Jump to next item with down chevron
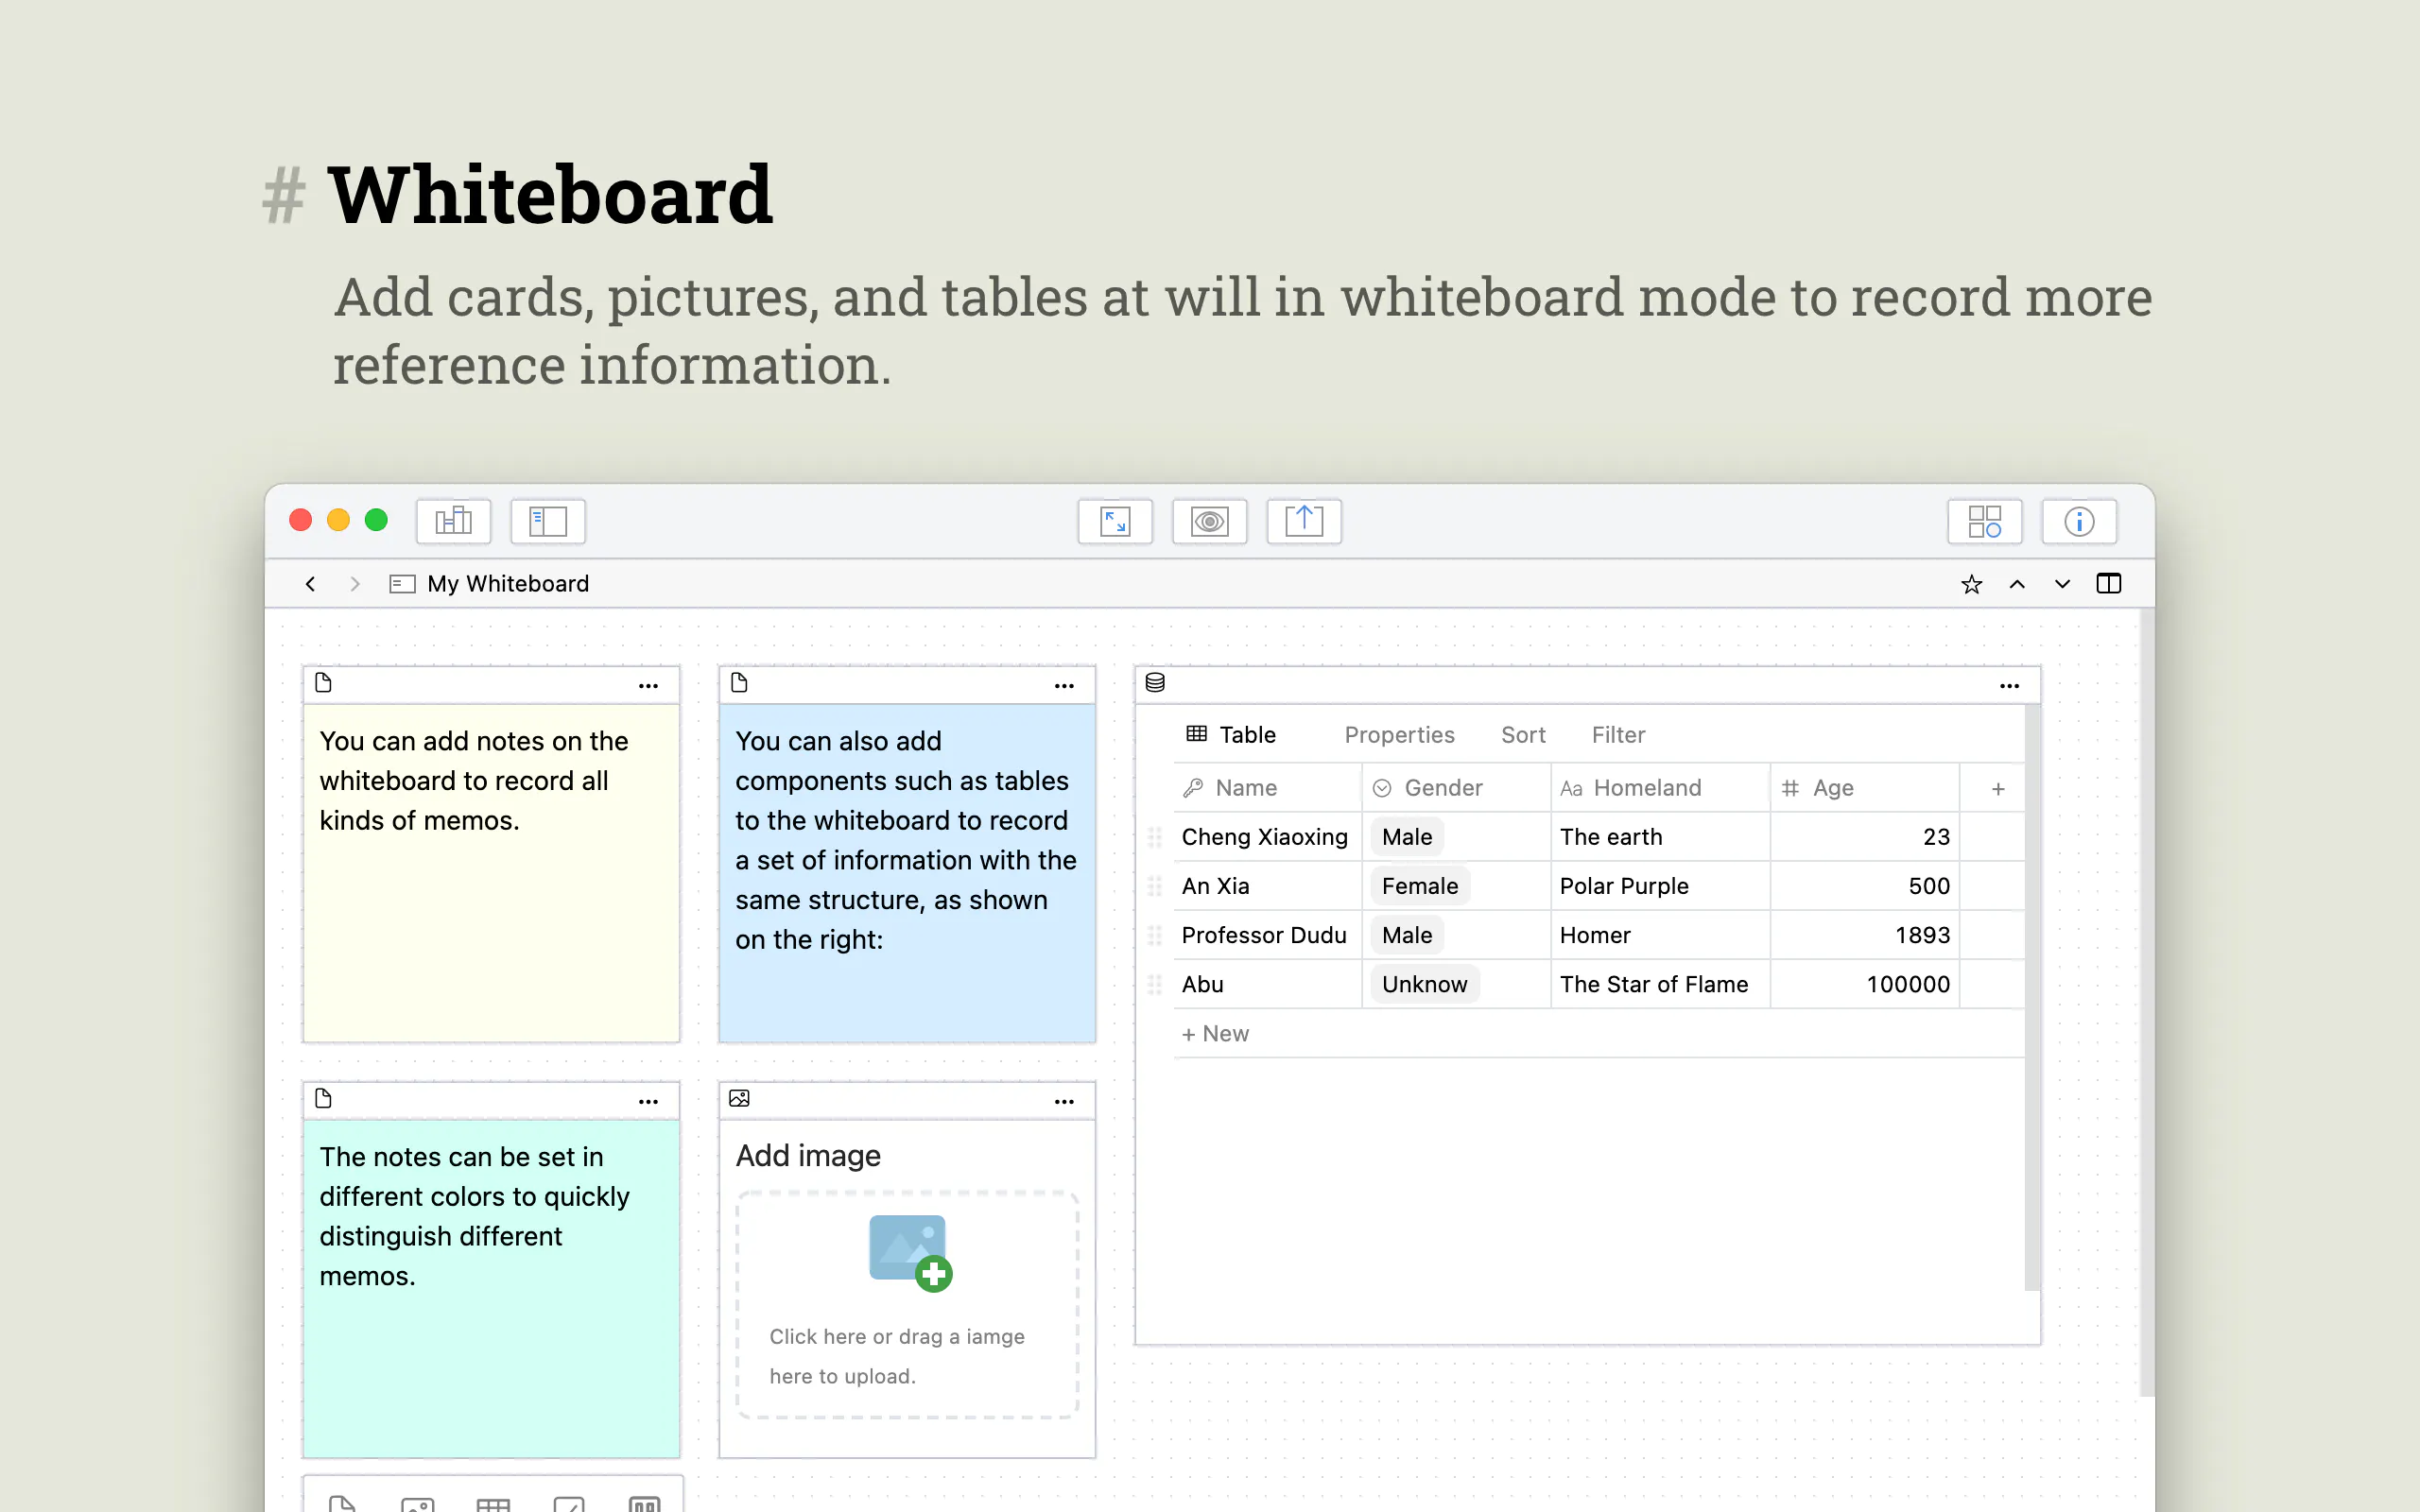 coord(2062,584)
